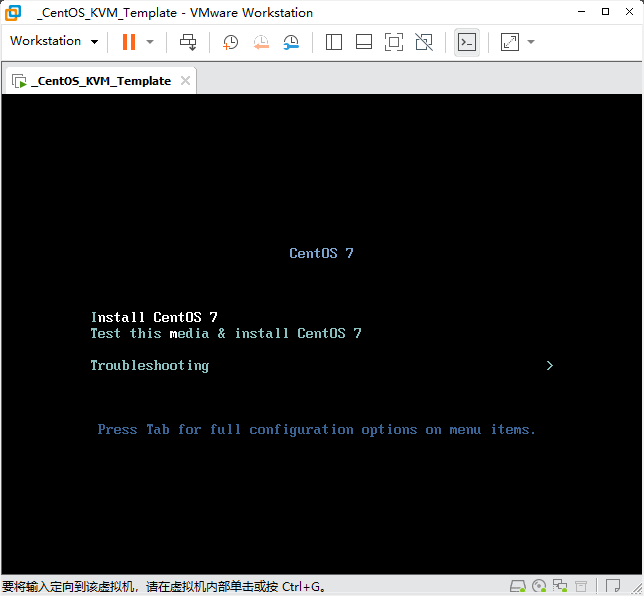Open the message log icon in status bar
The height and width of the screenshot is (596, 644).
(x=613, y=585)
